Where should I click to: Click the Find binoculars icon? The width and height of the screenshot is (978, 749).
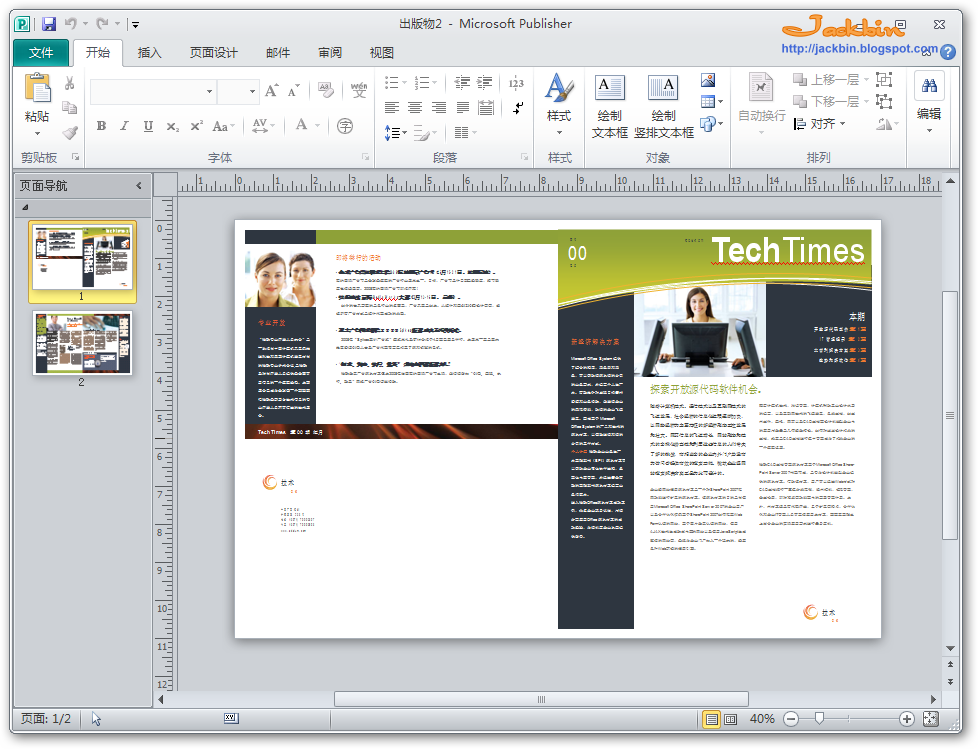click(x=929, y=86)
